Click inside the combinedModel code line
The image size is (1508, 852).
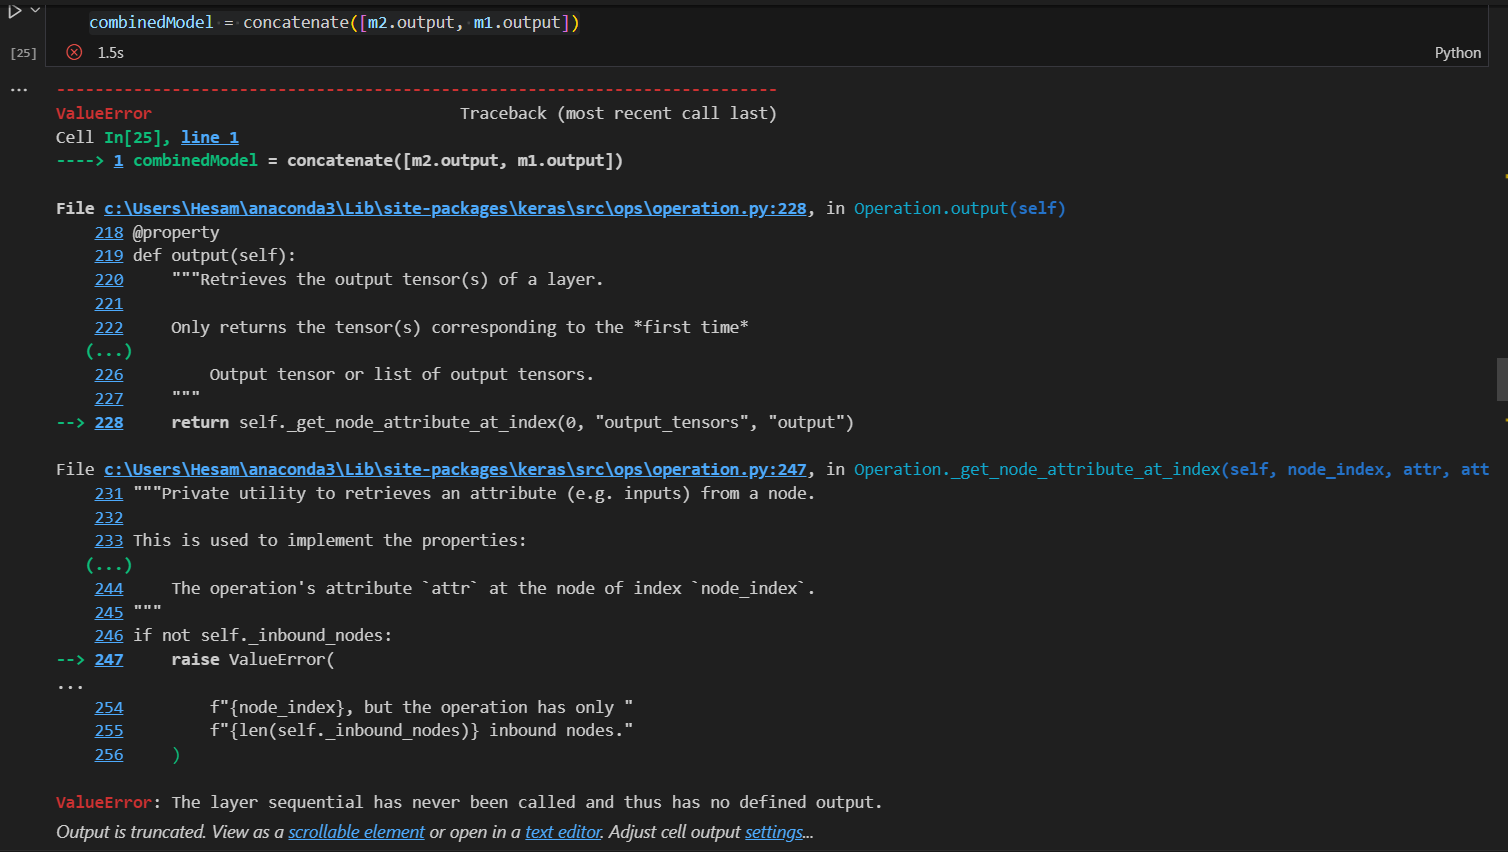tap(334, 22)
